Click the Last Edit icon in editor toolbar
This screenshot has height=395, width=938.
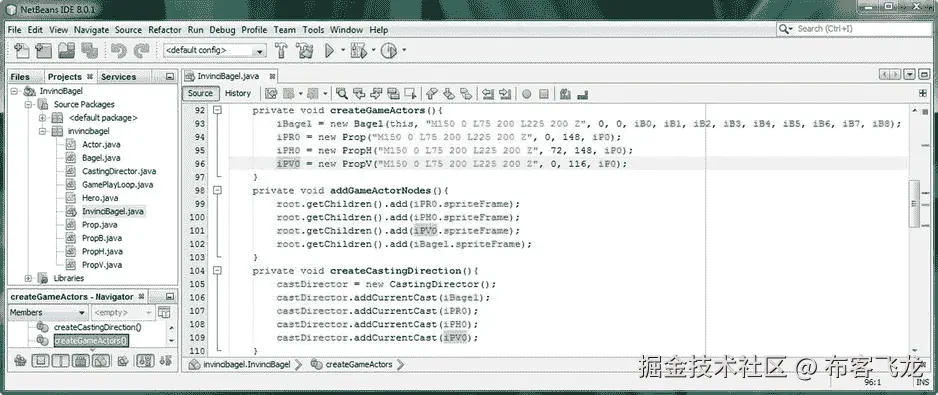(x=271, y=93)
